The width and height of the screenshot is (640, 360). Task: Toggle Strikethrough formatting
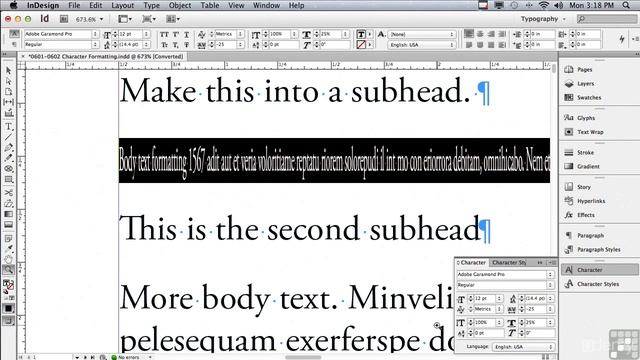[186, 44]
